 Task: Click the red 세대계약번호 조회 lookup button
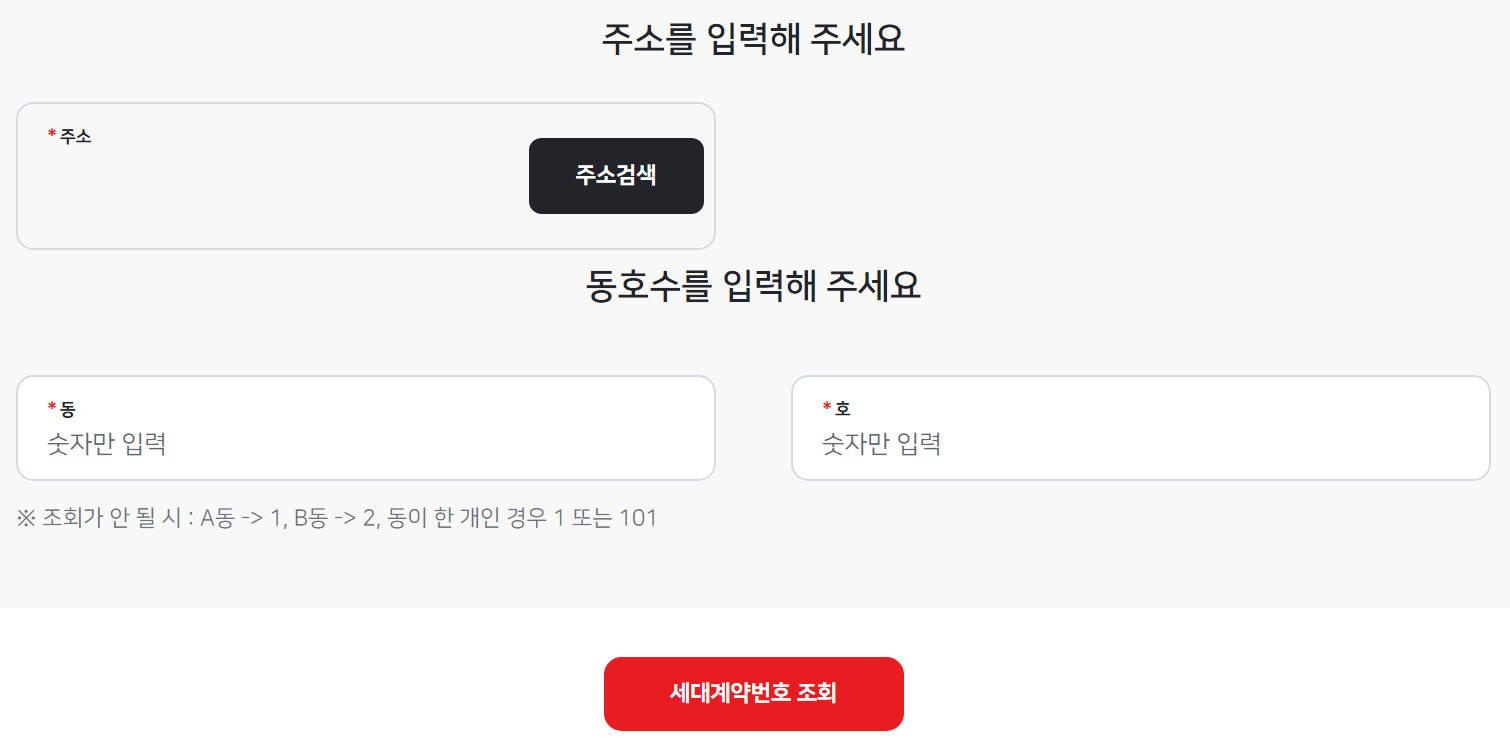(x=753, y=693)
